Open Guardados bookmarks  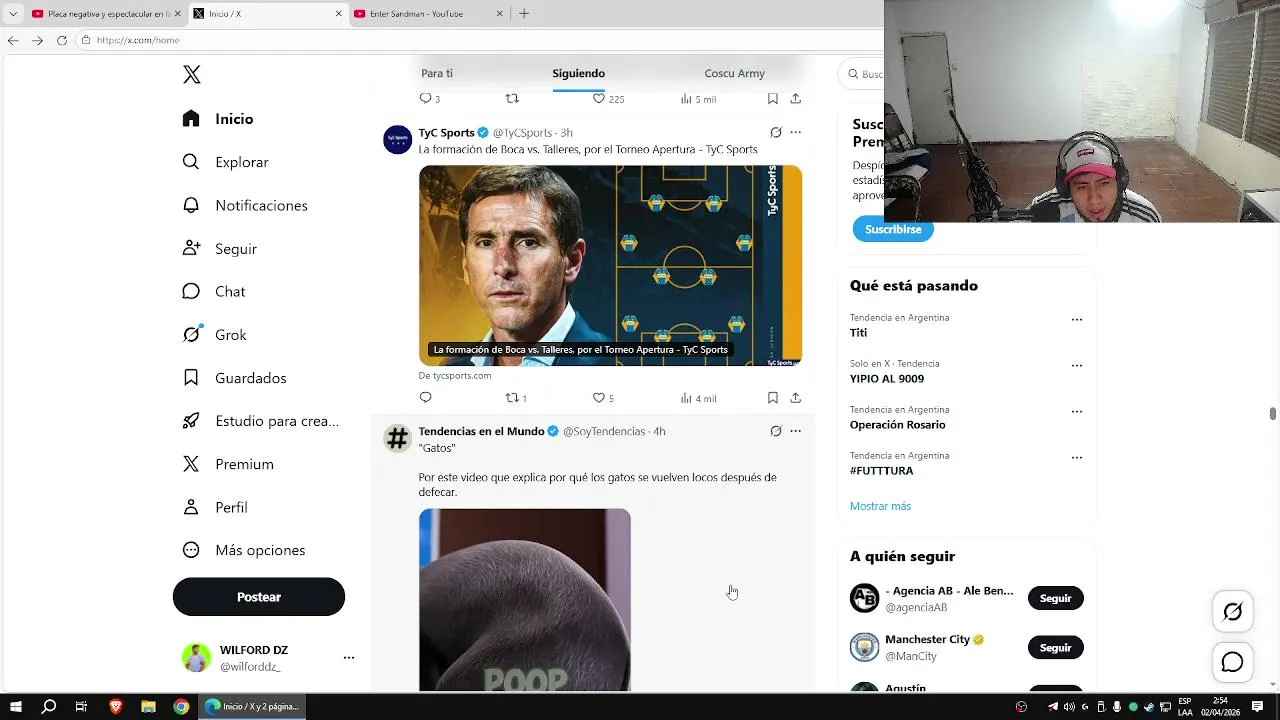click(234, 378)
